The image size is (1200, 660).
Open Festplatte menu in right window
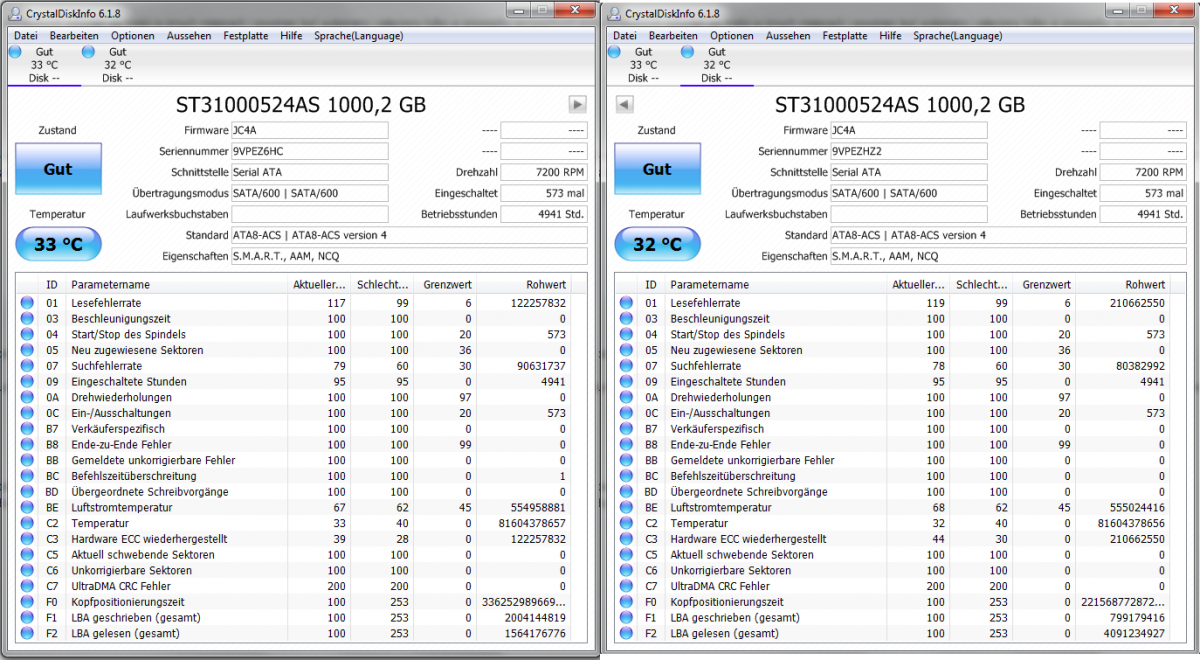tap(845, 35)
